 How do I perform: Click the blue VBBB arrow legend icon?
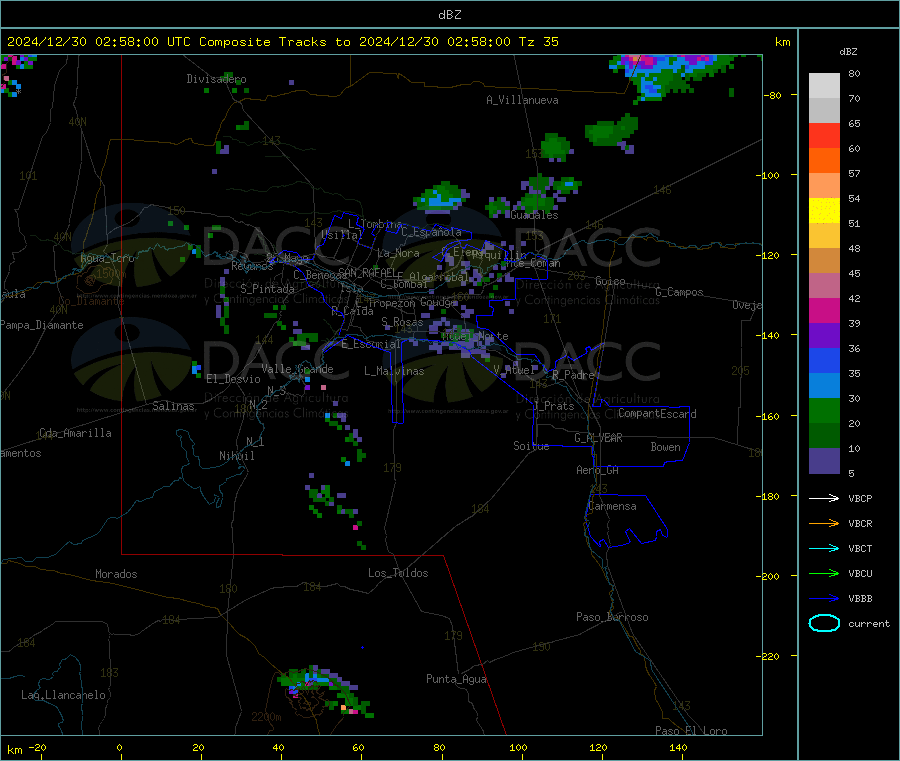824,599
